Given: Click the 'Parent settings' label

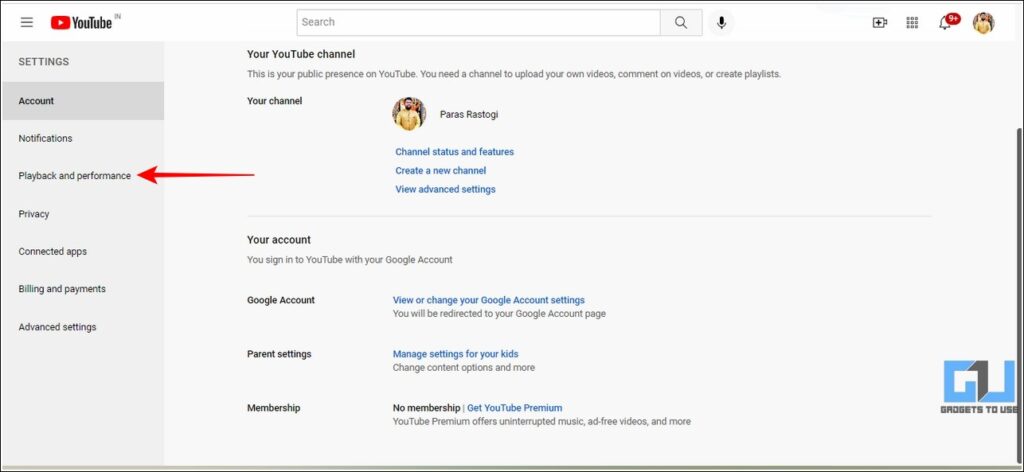Looking at the screenshot, I should point(279,354).
